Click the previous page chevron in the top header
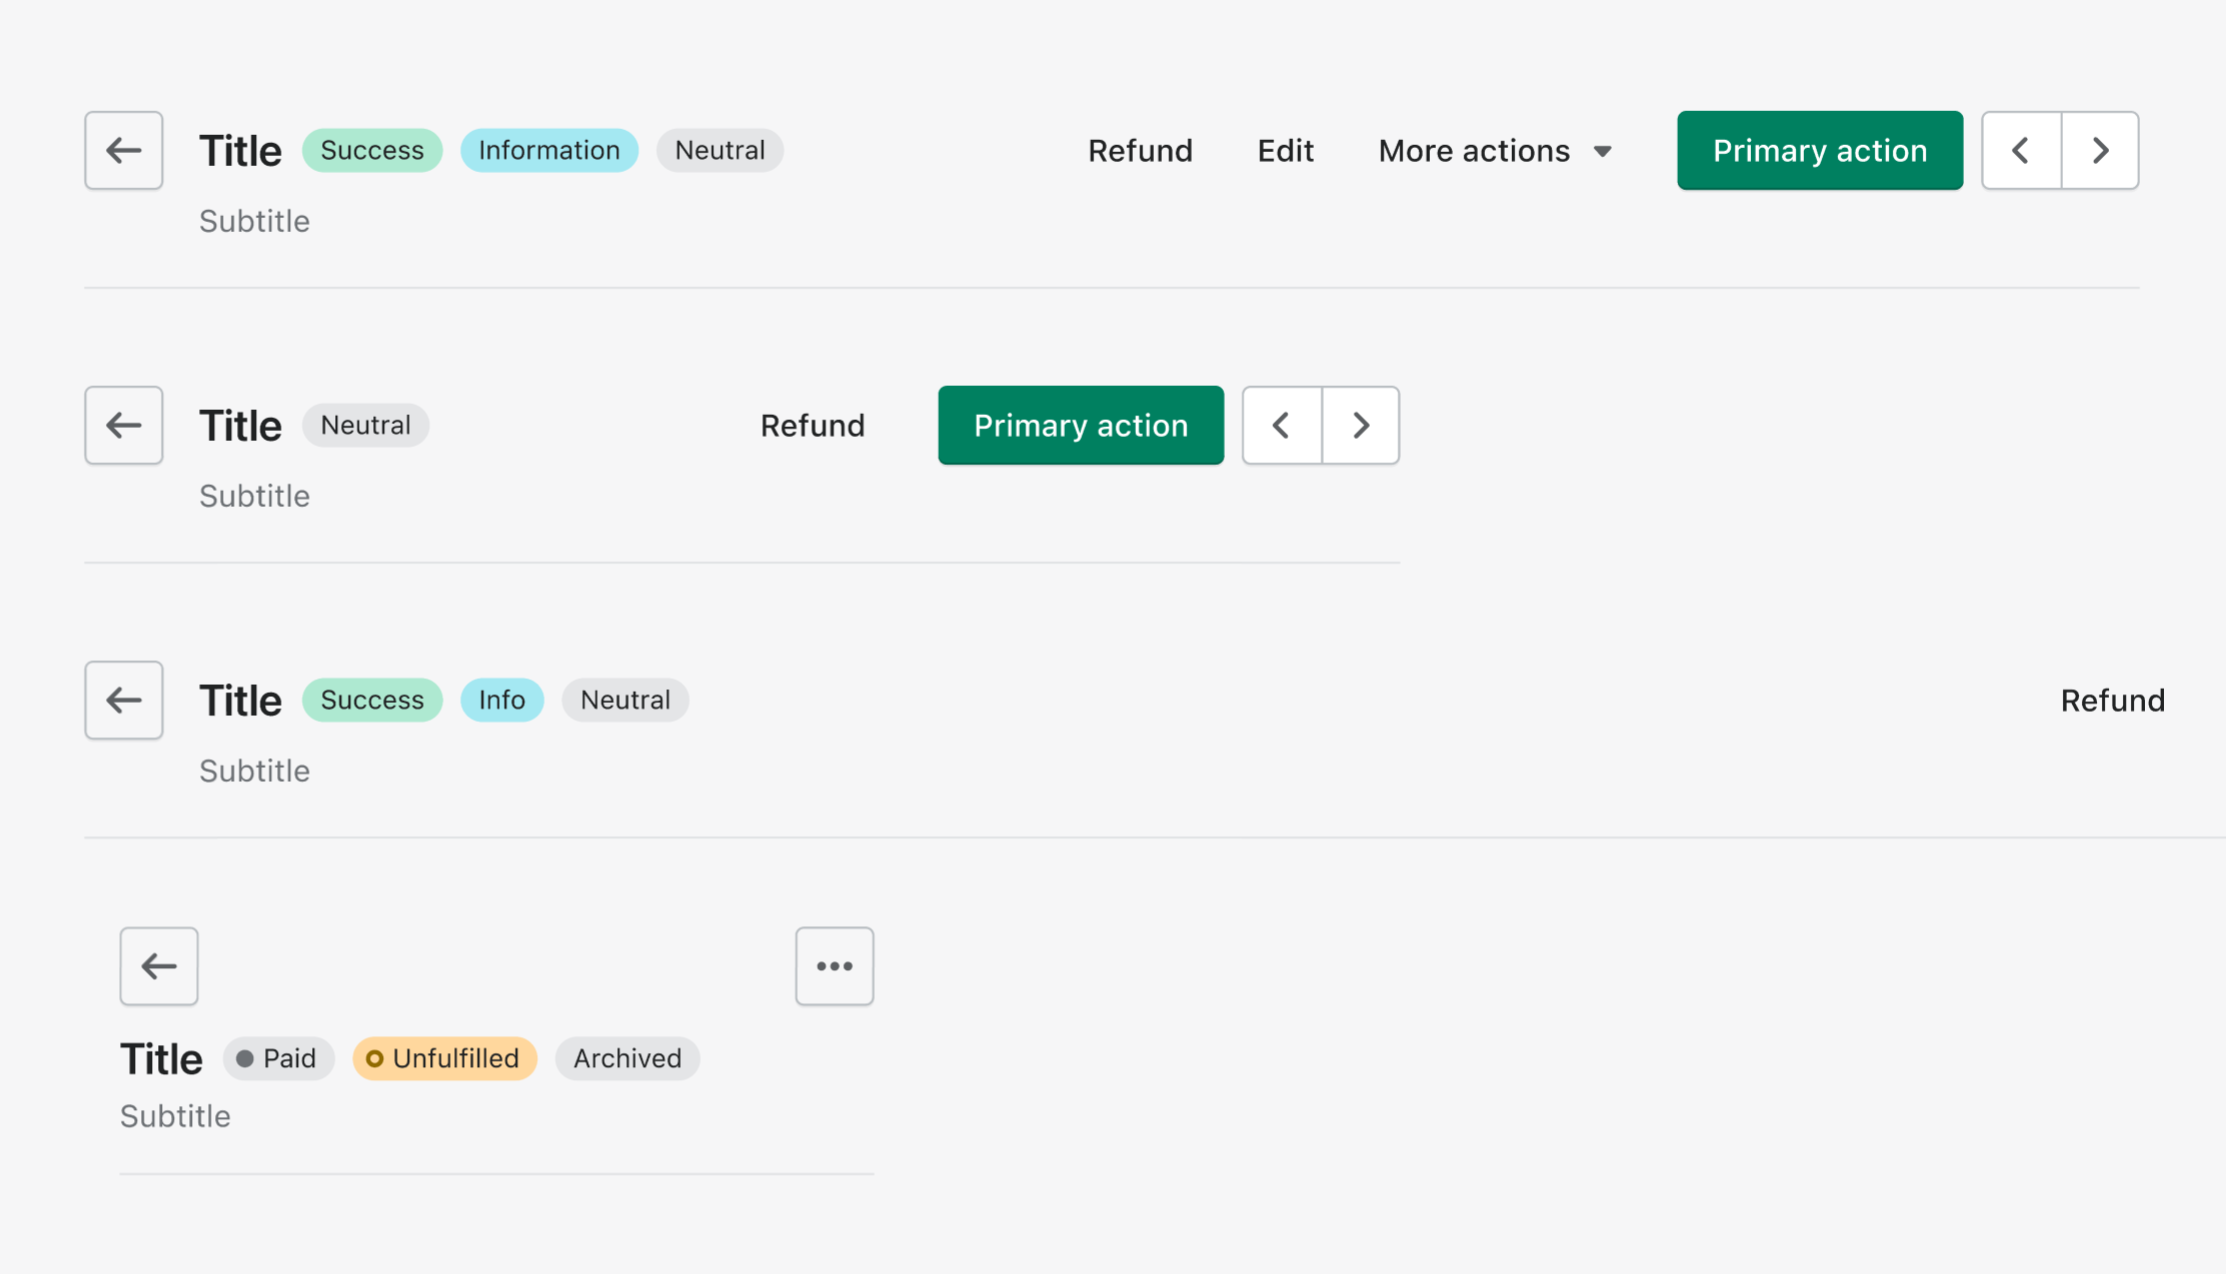The width and height of the screenshot is (2226, 1274). click(2020, 150)
